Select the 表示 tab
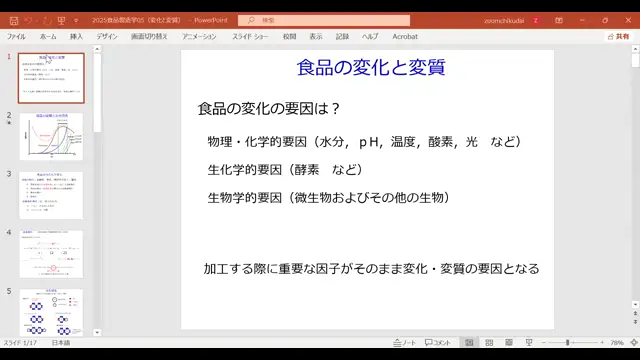This screenshot has width=640, height=360. coord(316,36)
